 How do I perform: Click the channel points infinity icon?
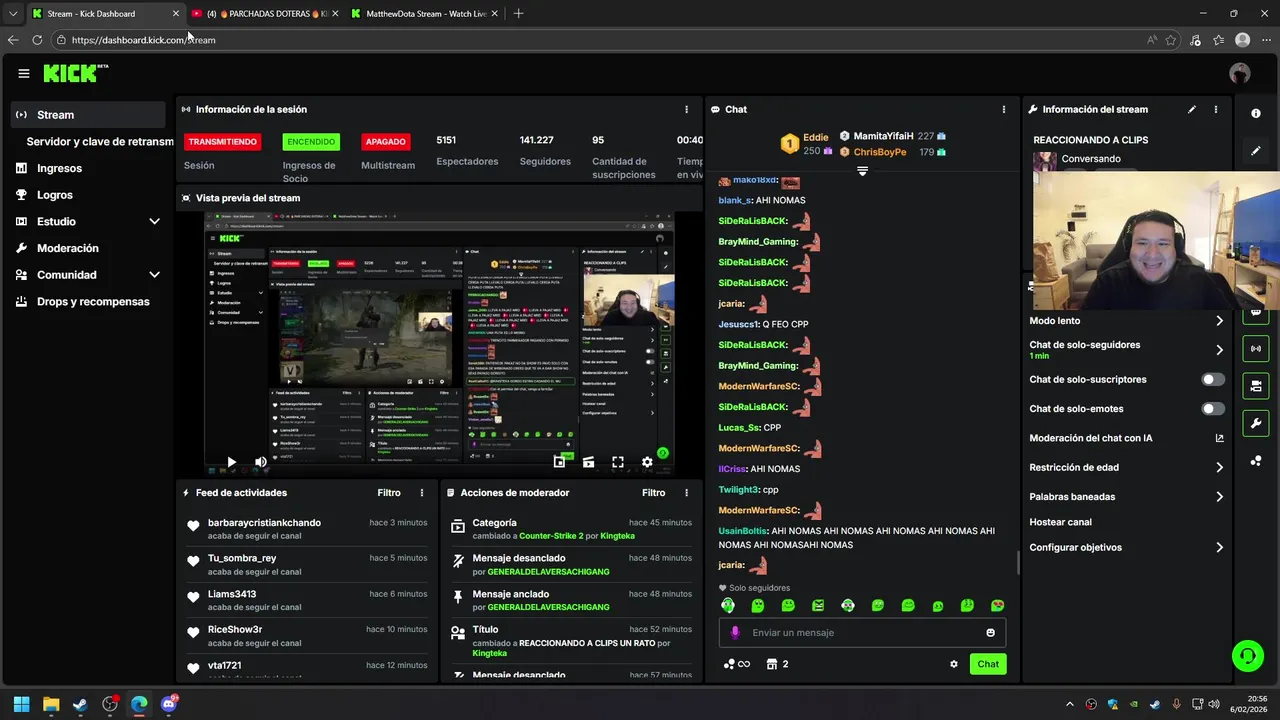[x=736, y=664]
